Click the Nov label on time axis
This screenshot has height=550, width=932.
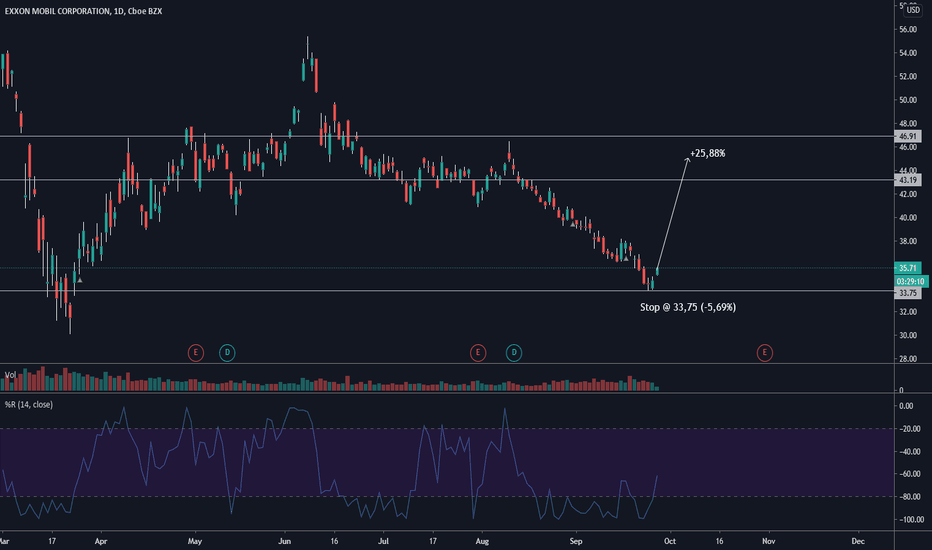tap(769, 541)
